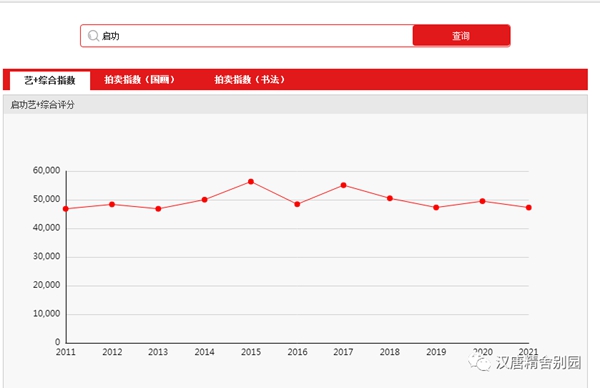Click the peak 2015 data point
Image resolution: width=600 pixels, height=388 pixels.
251,182
